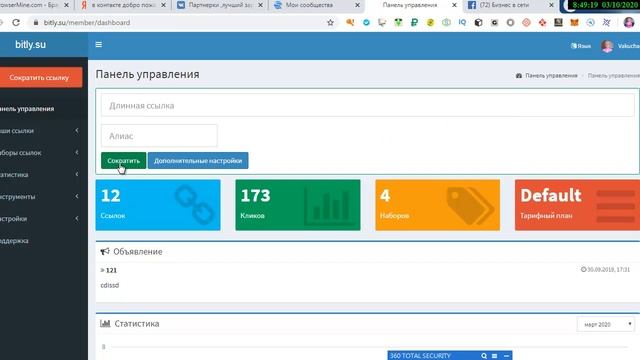640x360 pixels.
Task: Click the browser address bar URL
Action: 87,23
